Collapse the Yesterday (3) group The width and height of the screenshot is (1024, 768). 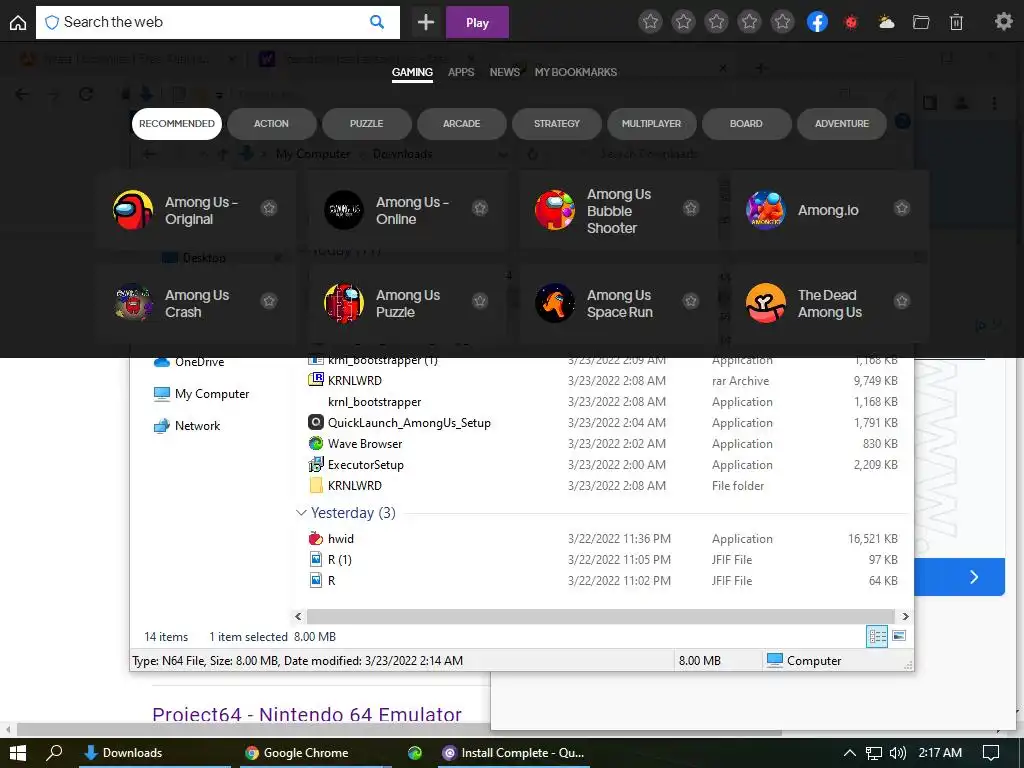point(301,513)
